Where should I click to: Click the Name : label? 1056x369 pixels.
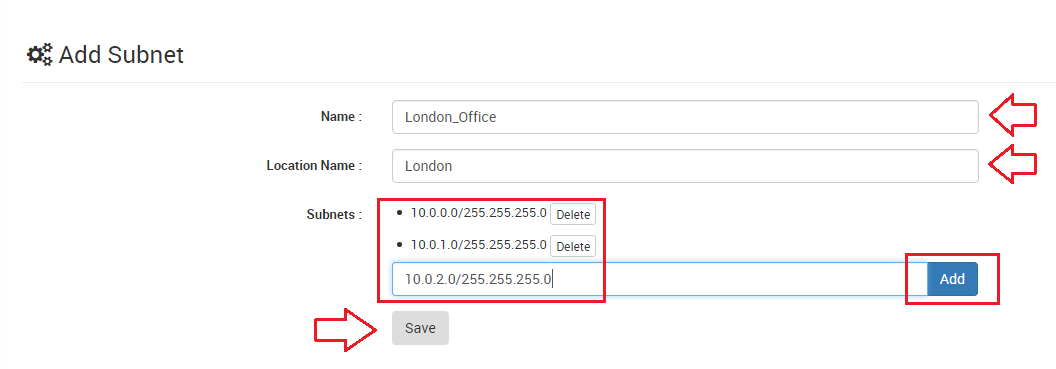click(x=341, y=116)
